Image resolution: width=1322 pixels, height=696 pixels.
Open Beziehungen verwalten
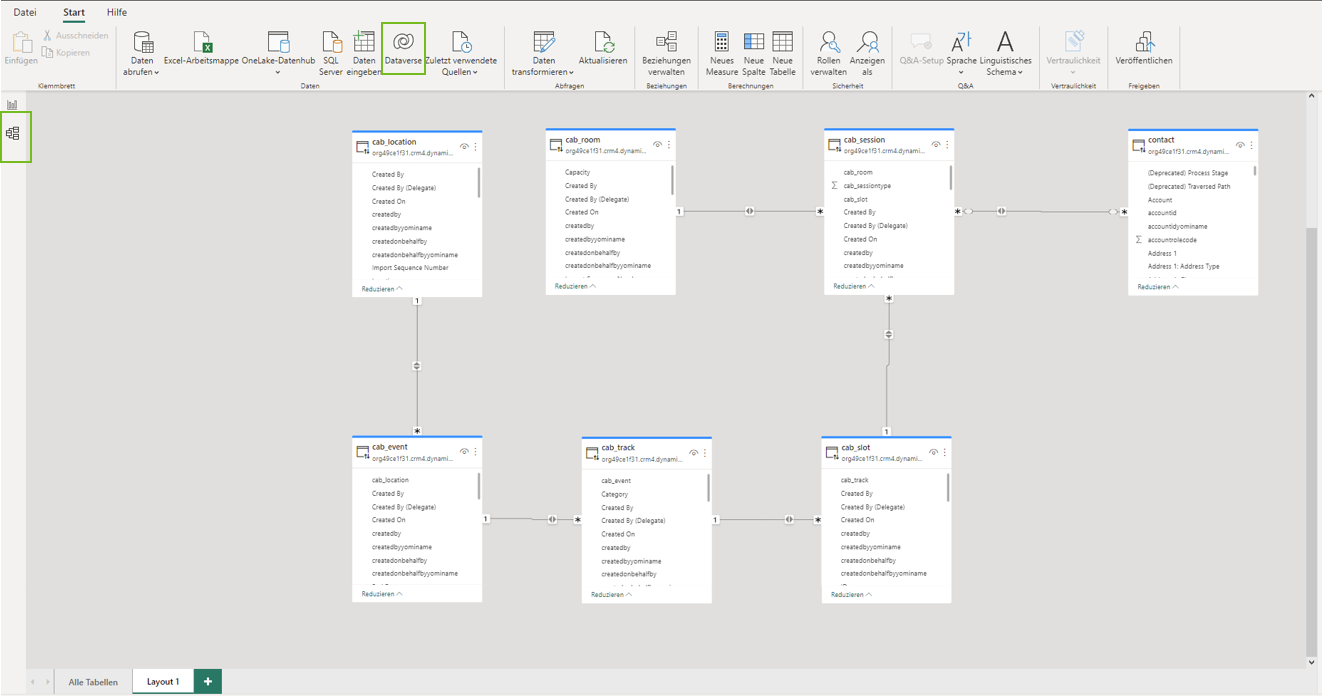coord(666,52)
